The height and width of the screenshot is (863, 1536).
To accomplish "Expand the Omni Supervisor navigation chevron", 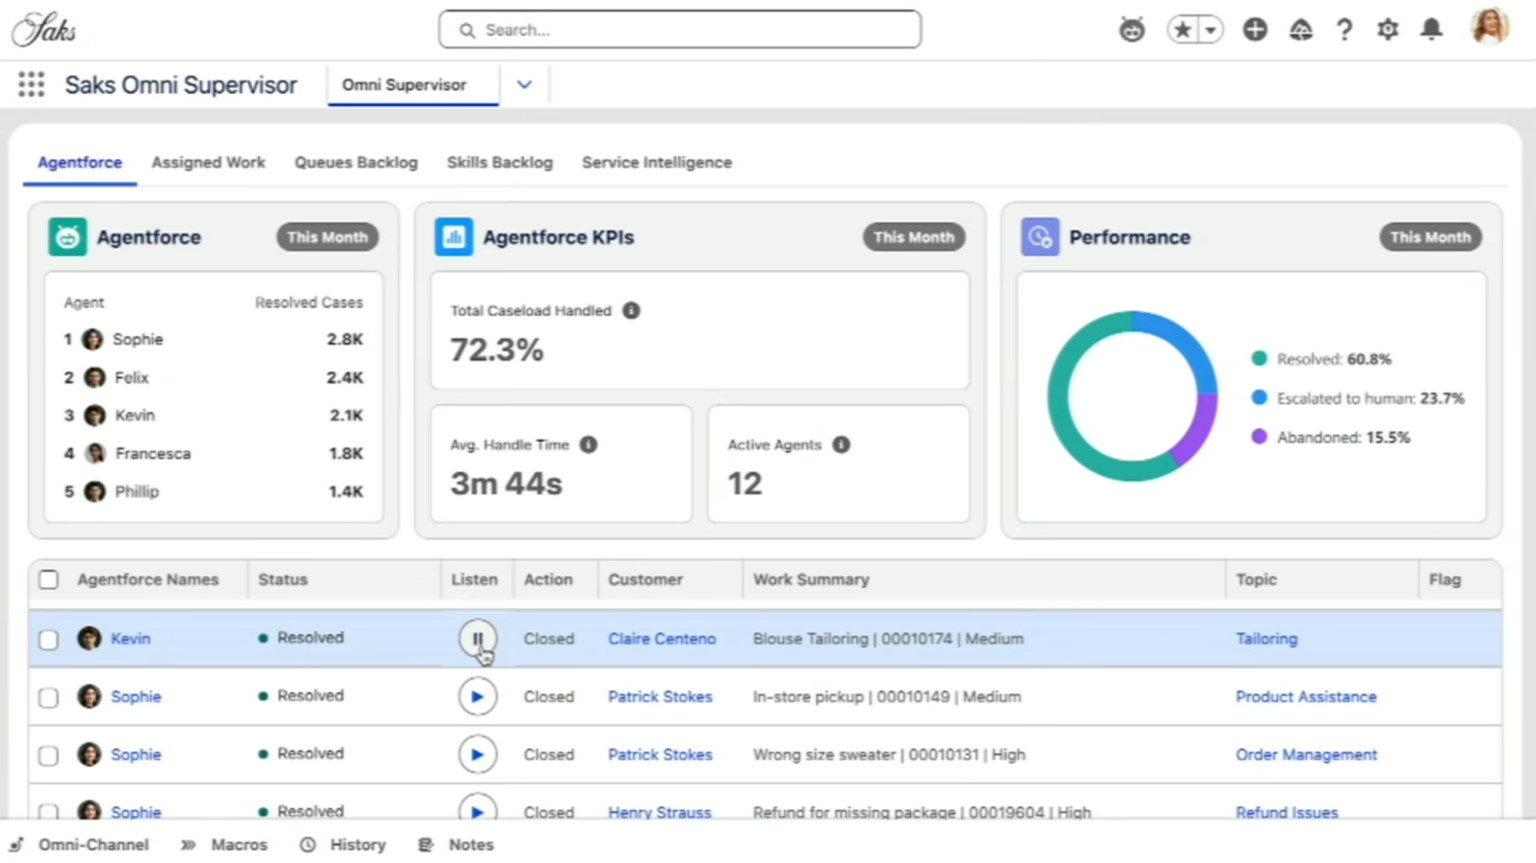I will [x=524, y=85].
